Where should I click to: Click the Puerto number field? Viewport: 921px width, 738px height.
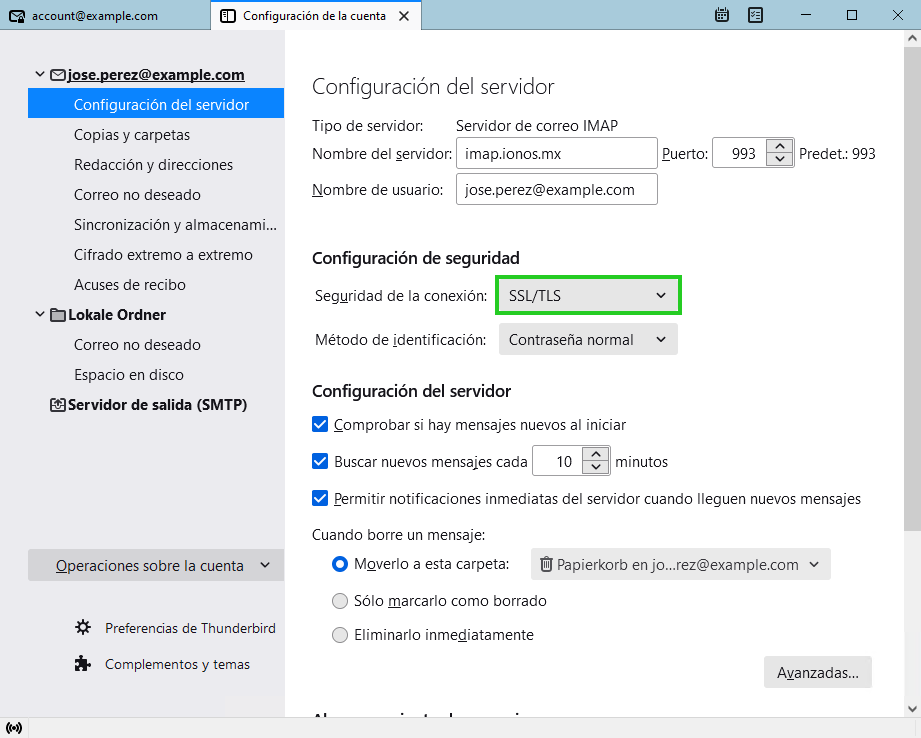click(740, 153)
